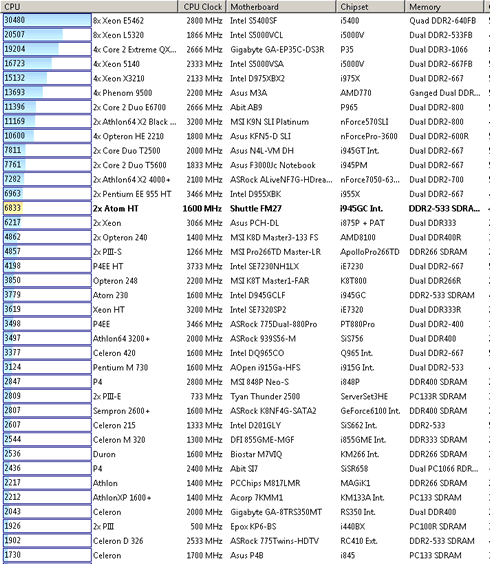Image resolution: width=490 pixels, height=564 pixels.
Task: Click the i5400 chipset cell
Action: coord(350,21)
